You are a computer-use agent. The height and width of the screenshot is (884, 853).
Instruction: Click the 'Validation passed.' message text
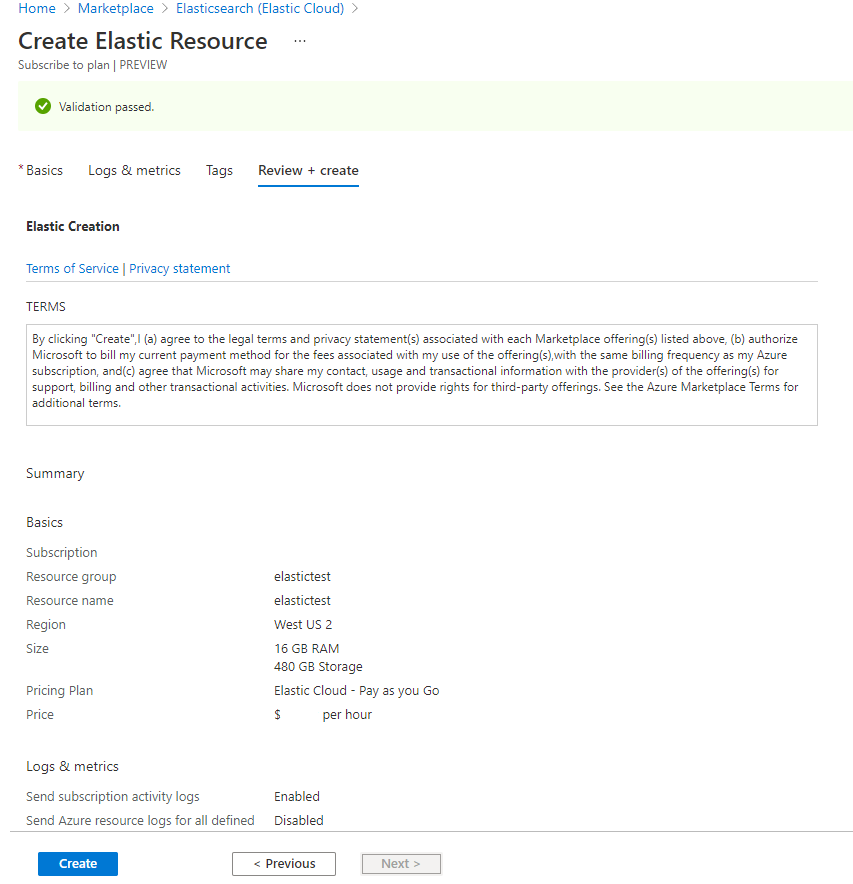tap(107, 107)
